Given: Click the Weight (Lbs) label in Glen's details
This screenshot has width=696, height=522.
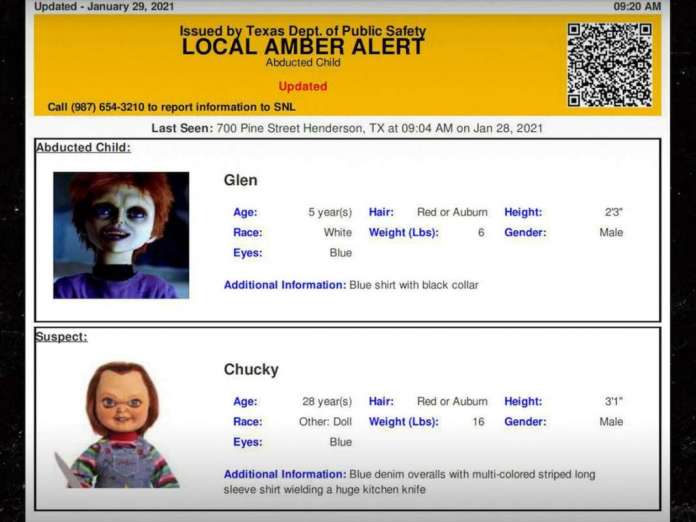Looking at the screenshot, I should [403, 233].
